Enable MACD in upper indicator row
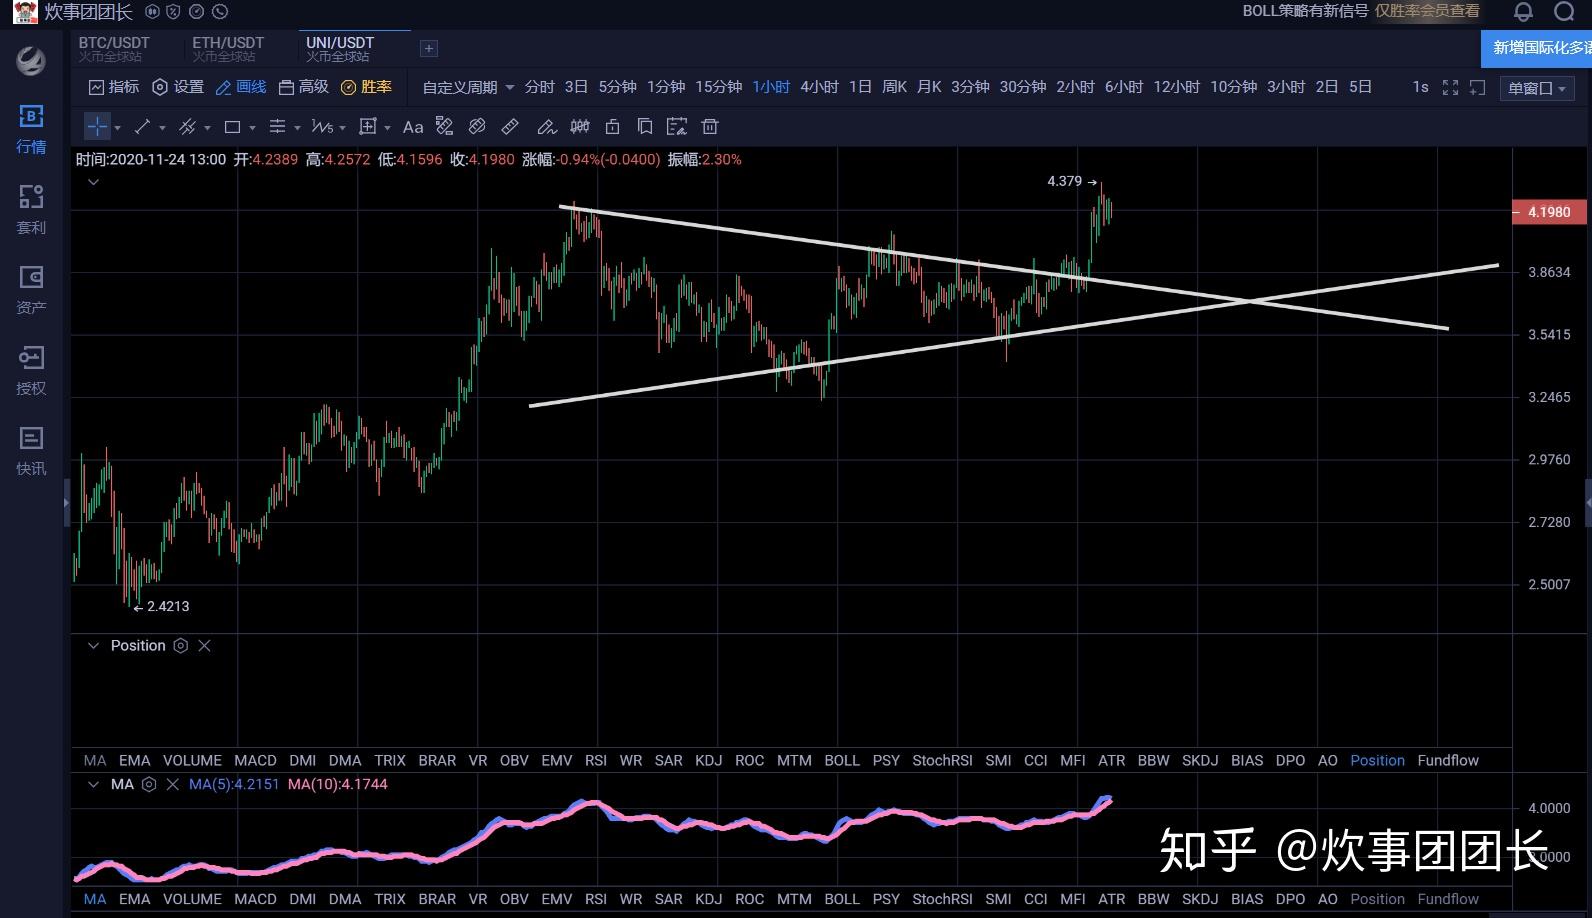 pyautogui.click(x=255, y=760)
